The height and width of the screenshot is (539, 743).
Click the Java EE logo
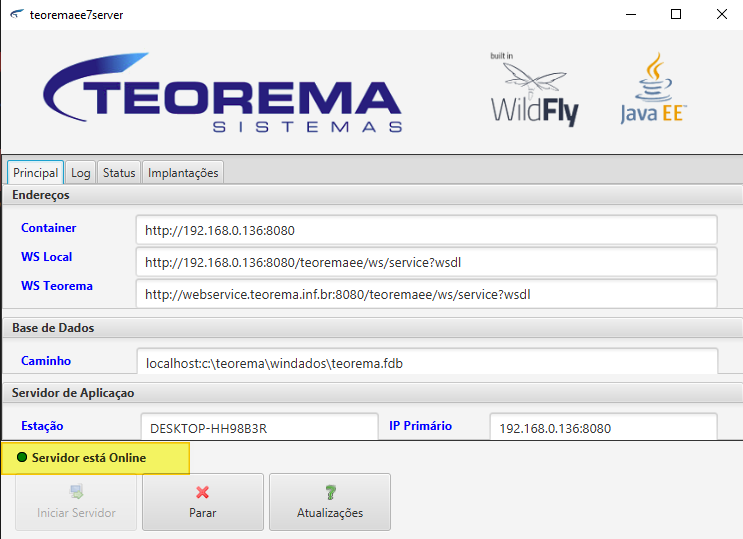click(653, 88)
